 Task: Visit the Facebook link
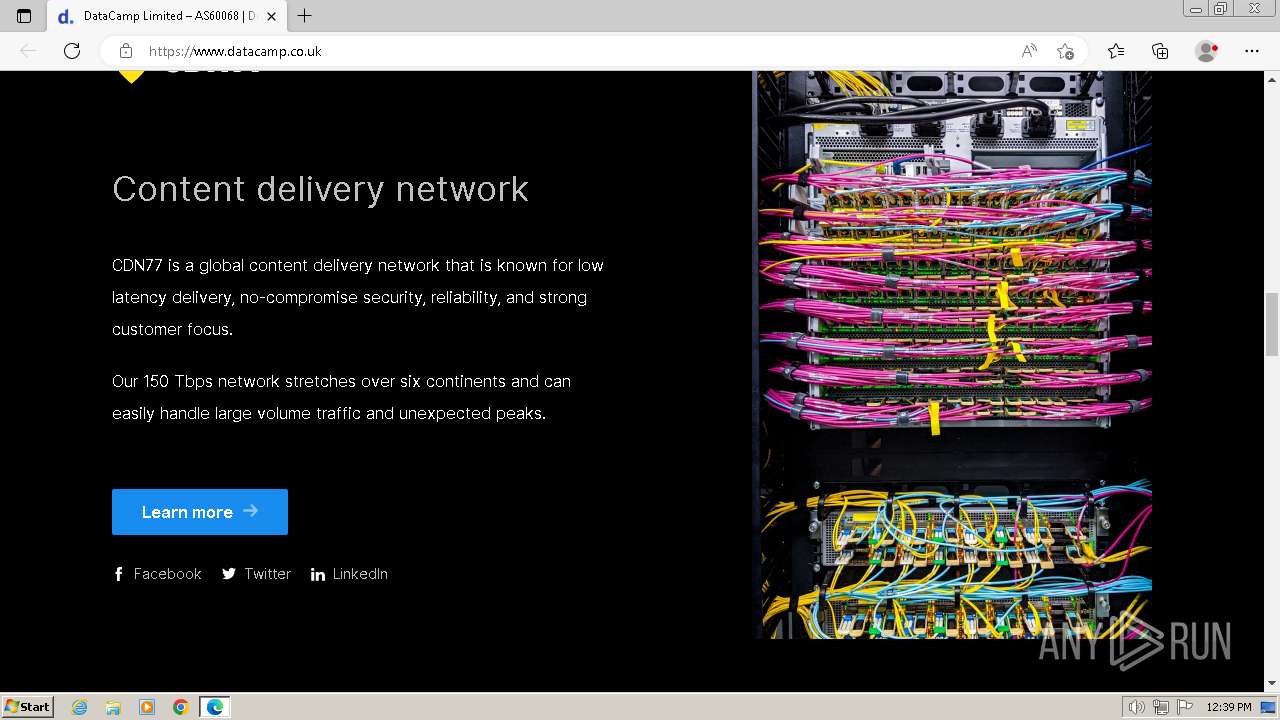pyautogui.click(x=157, y=574)
